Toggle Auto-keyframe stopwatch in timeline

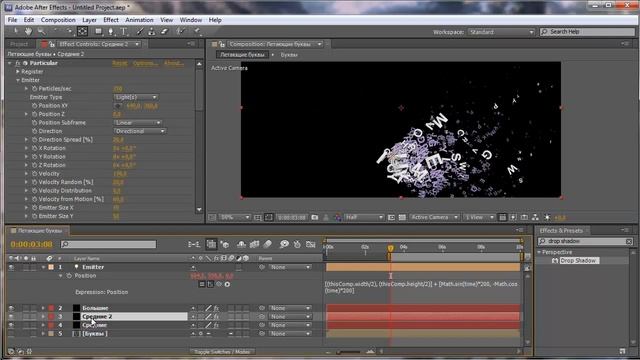[297, 244]
